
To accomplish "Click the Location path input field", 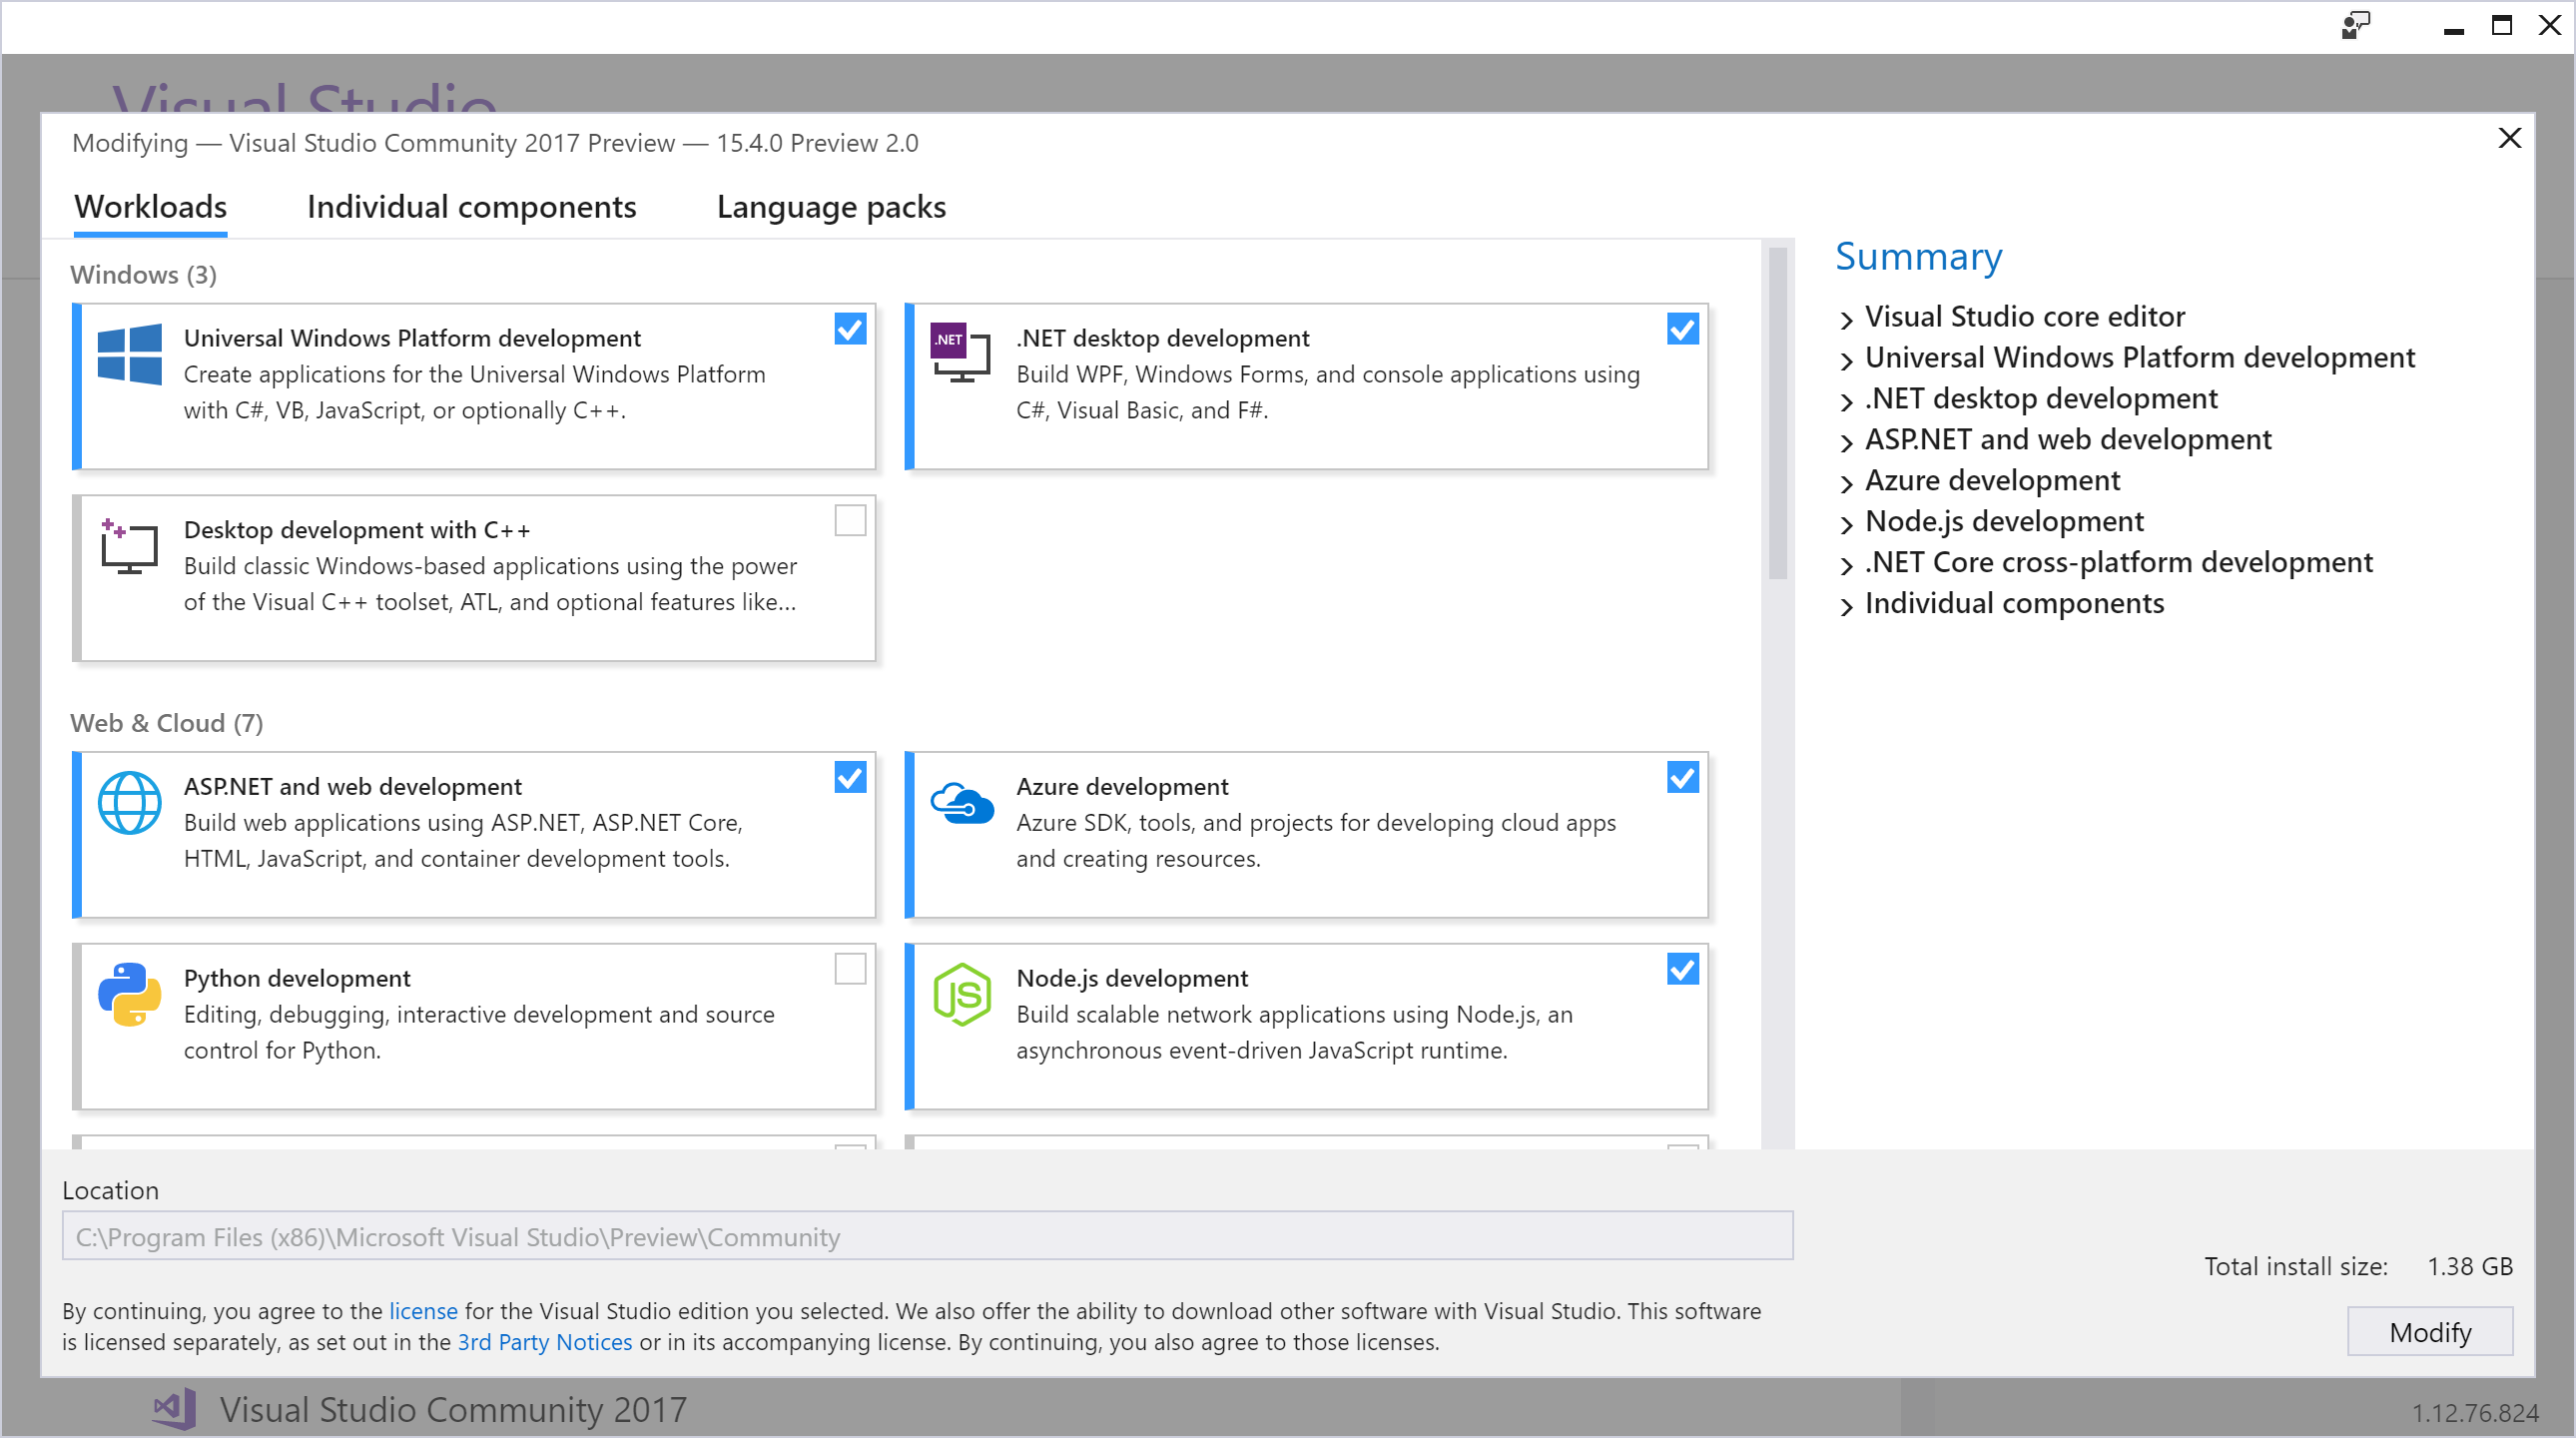I will 927,1236.
